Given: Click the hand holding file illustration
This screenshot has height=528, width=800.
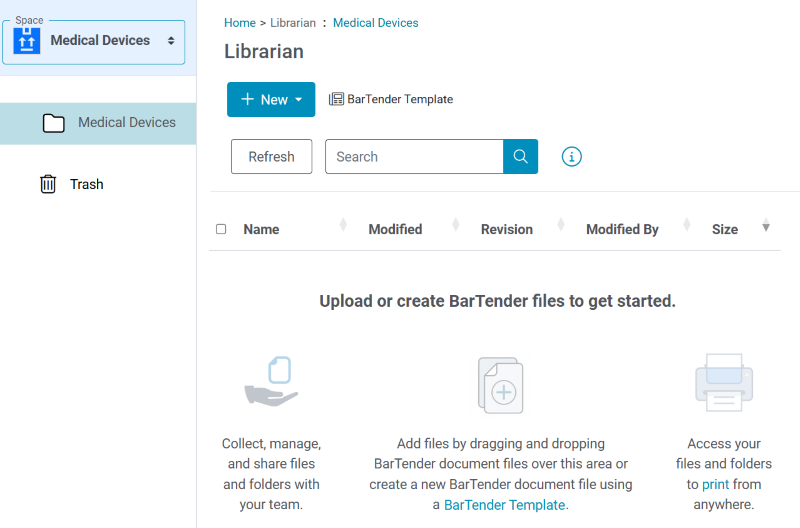Looking at the screenshot, I should coord(271,381).
